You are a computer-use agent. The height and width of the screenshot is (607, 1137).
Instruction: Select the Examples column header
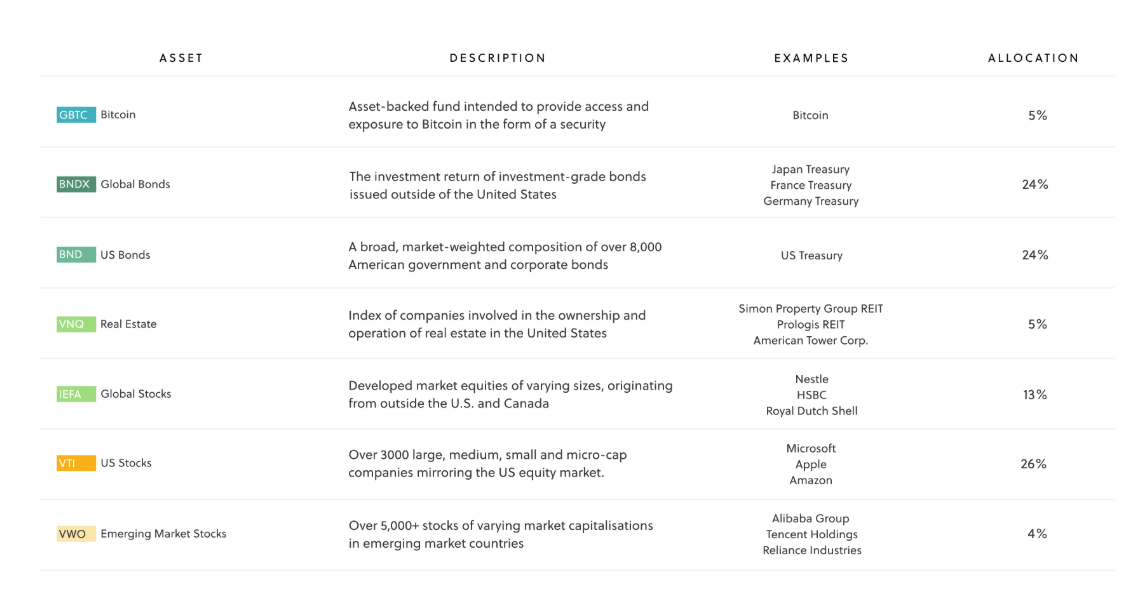[x=811, y=58]
